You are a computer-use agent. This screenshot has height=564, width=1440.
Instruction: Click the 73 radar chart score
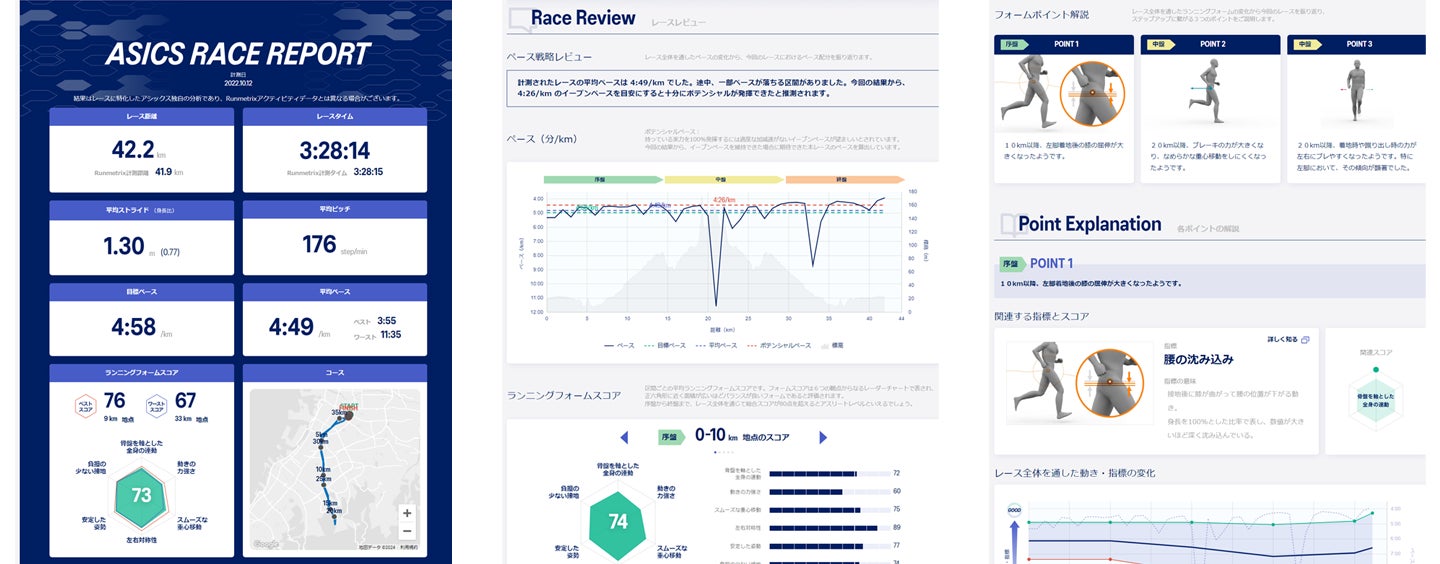click(142, 495)
